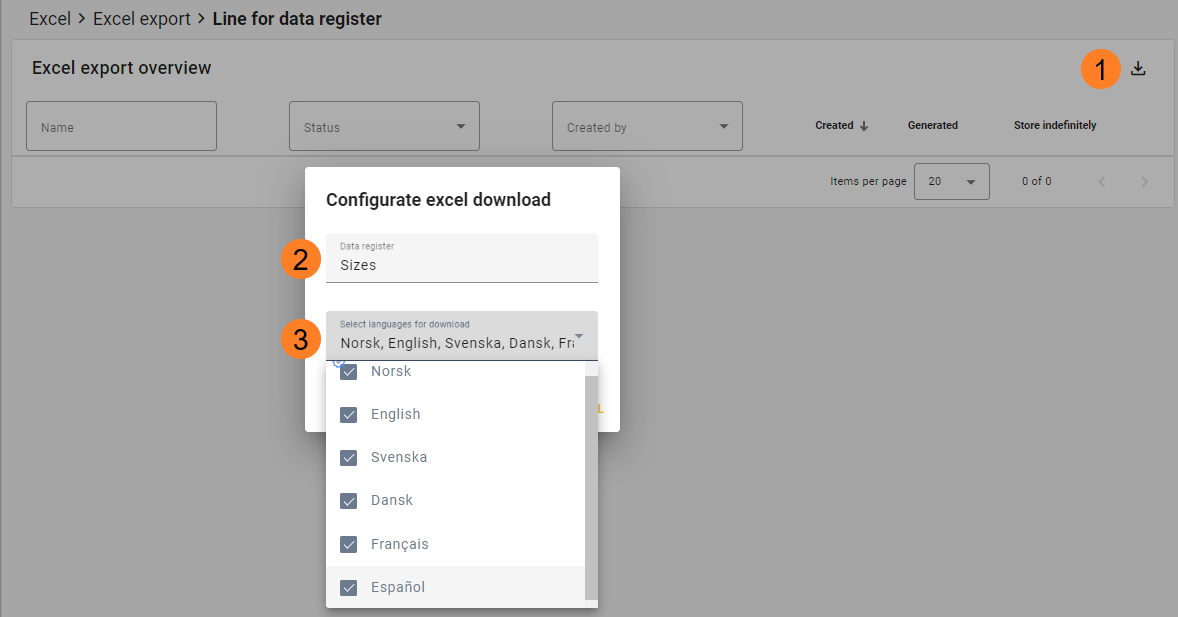Image resolution: width=1178 pixels, height=617 pixels.
Task: Expand the Created by dropdown
Action: [x=647, y=127]
